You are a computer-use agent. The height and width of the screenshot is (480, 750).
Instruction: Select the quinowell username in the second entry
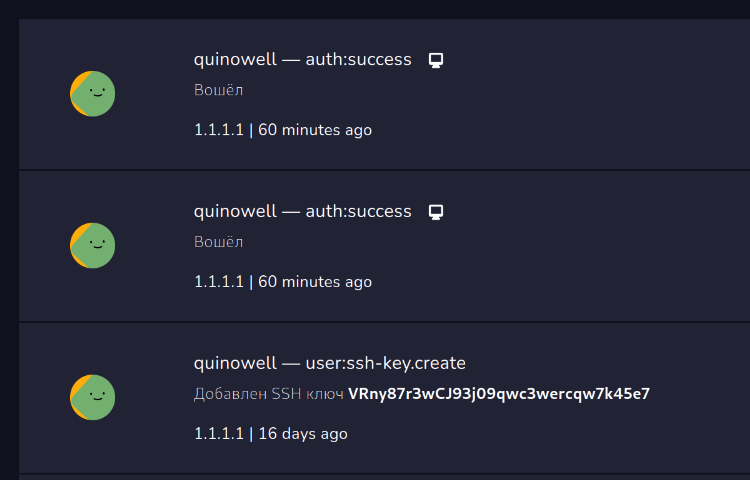[x=233, y=212]
